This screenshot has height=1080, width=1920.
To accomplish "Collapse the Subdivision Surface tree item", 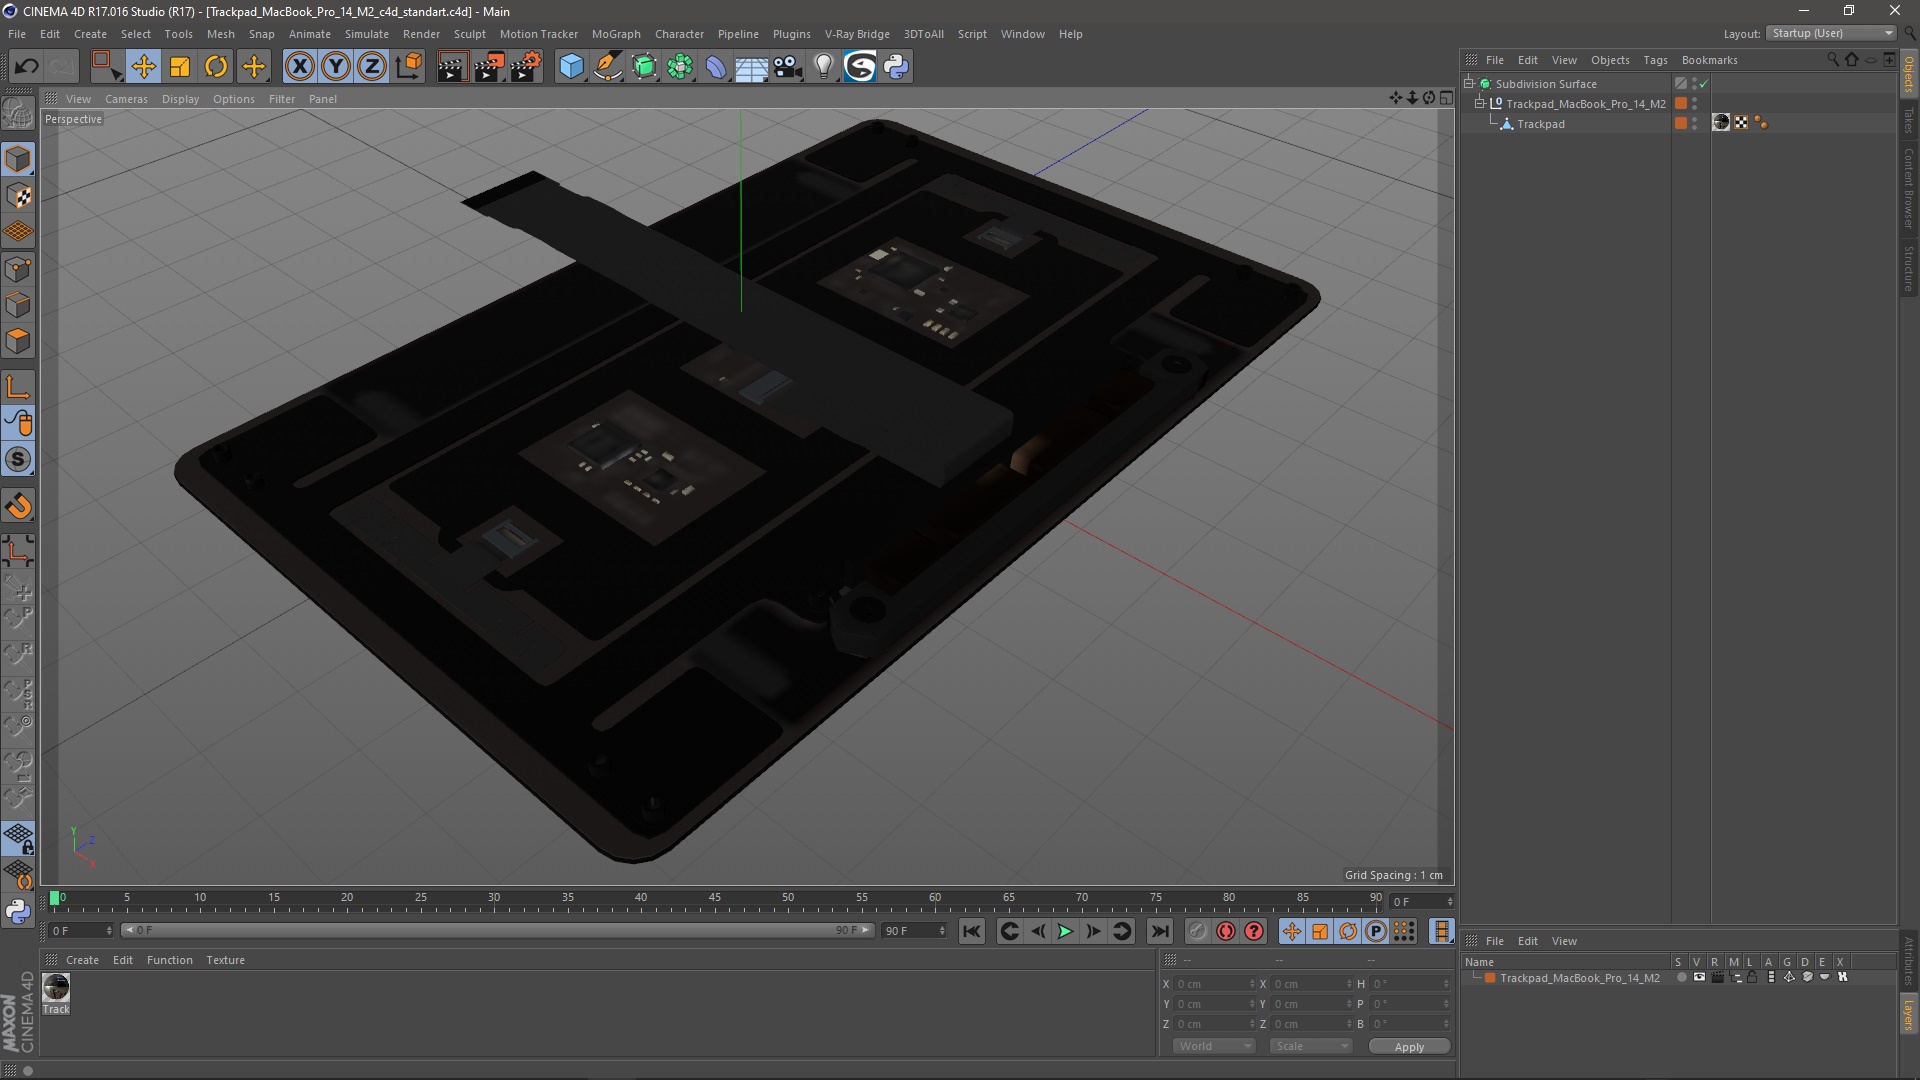I will [x=1469, y=83].
